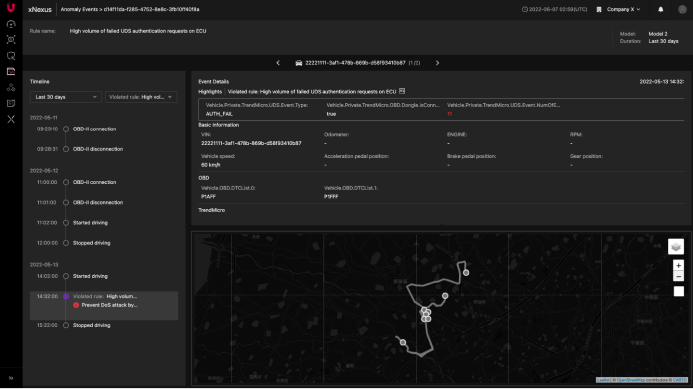This screenshot has height=389, width=693.
Task: Open the OpenStreetMap attribution link
Action: coord(631,380)
